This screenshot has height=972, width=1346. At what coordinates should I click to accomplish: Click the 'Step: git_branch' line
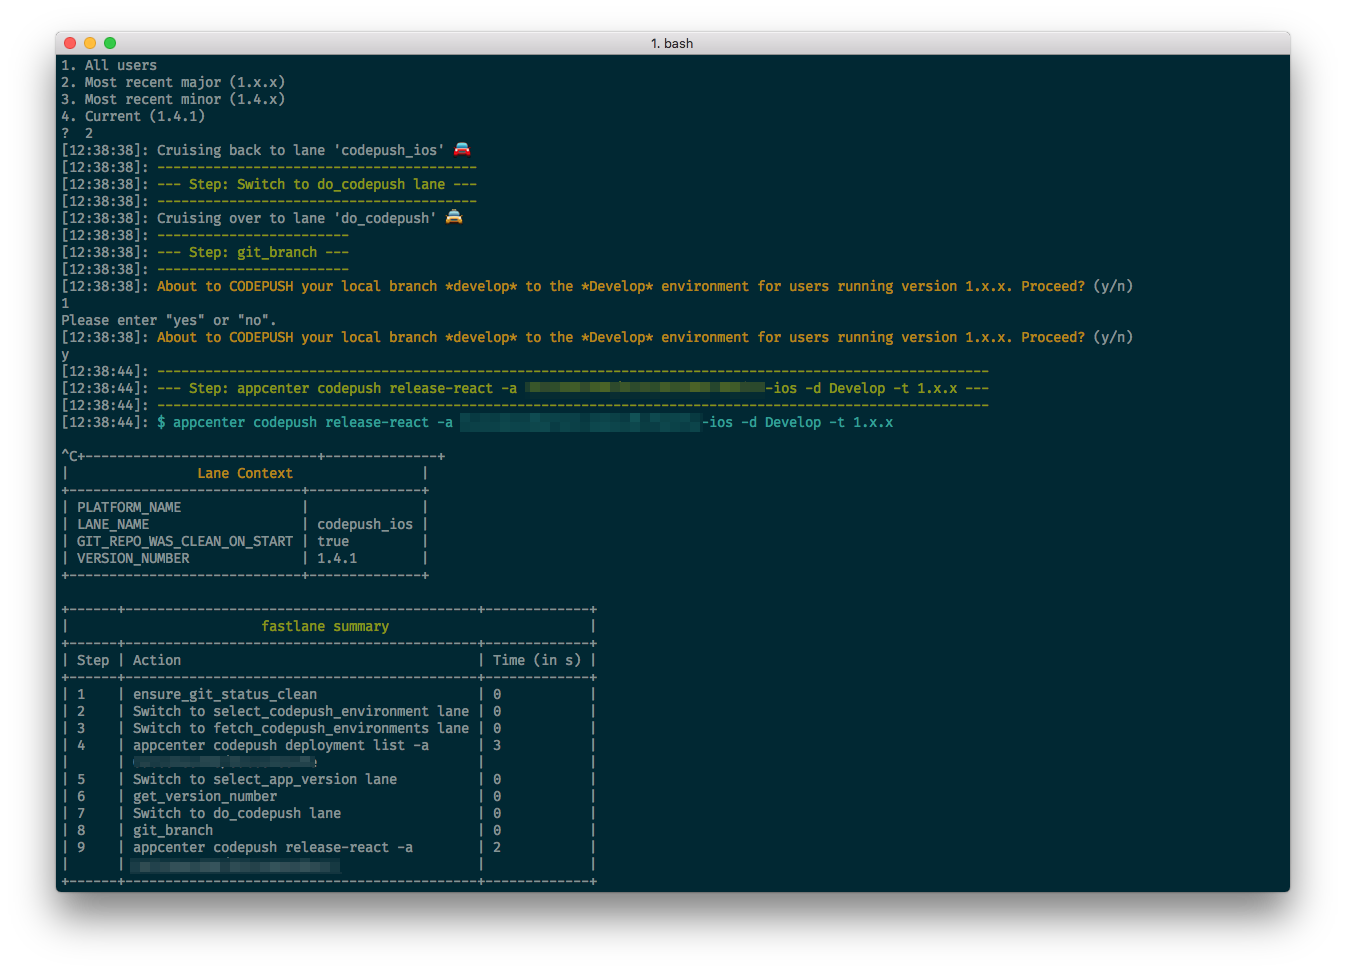coord(253,252)
